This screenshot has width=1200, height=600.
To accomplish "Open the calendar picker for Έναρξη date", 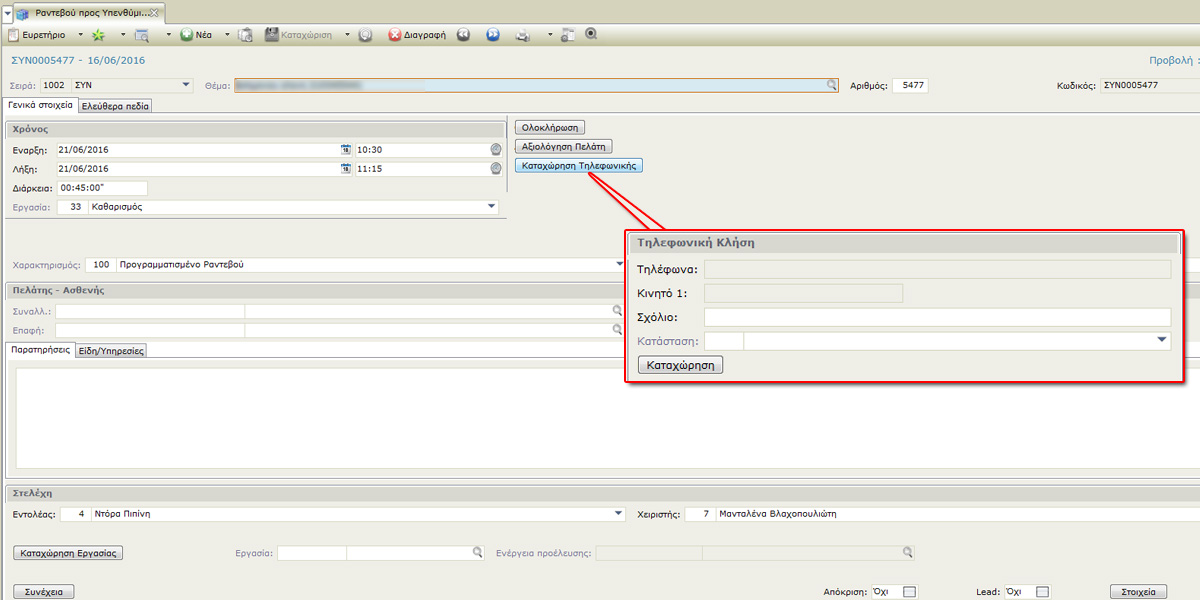I will coord(346,149).
